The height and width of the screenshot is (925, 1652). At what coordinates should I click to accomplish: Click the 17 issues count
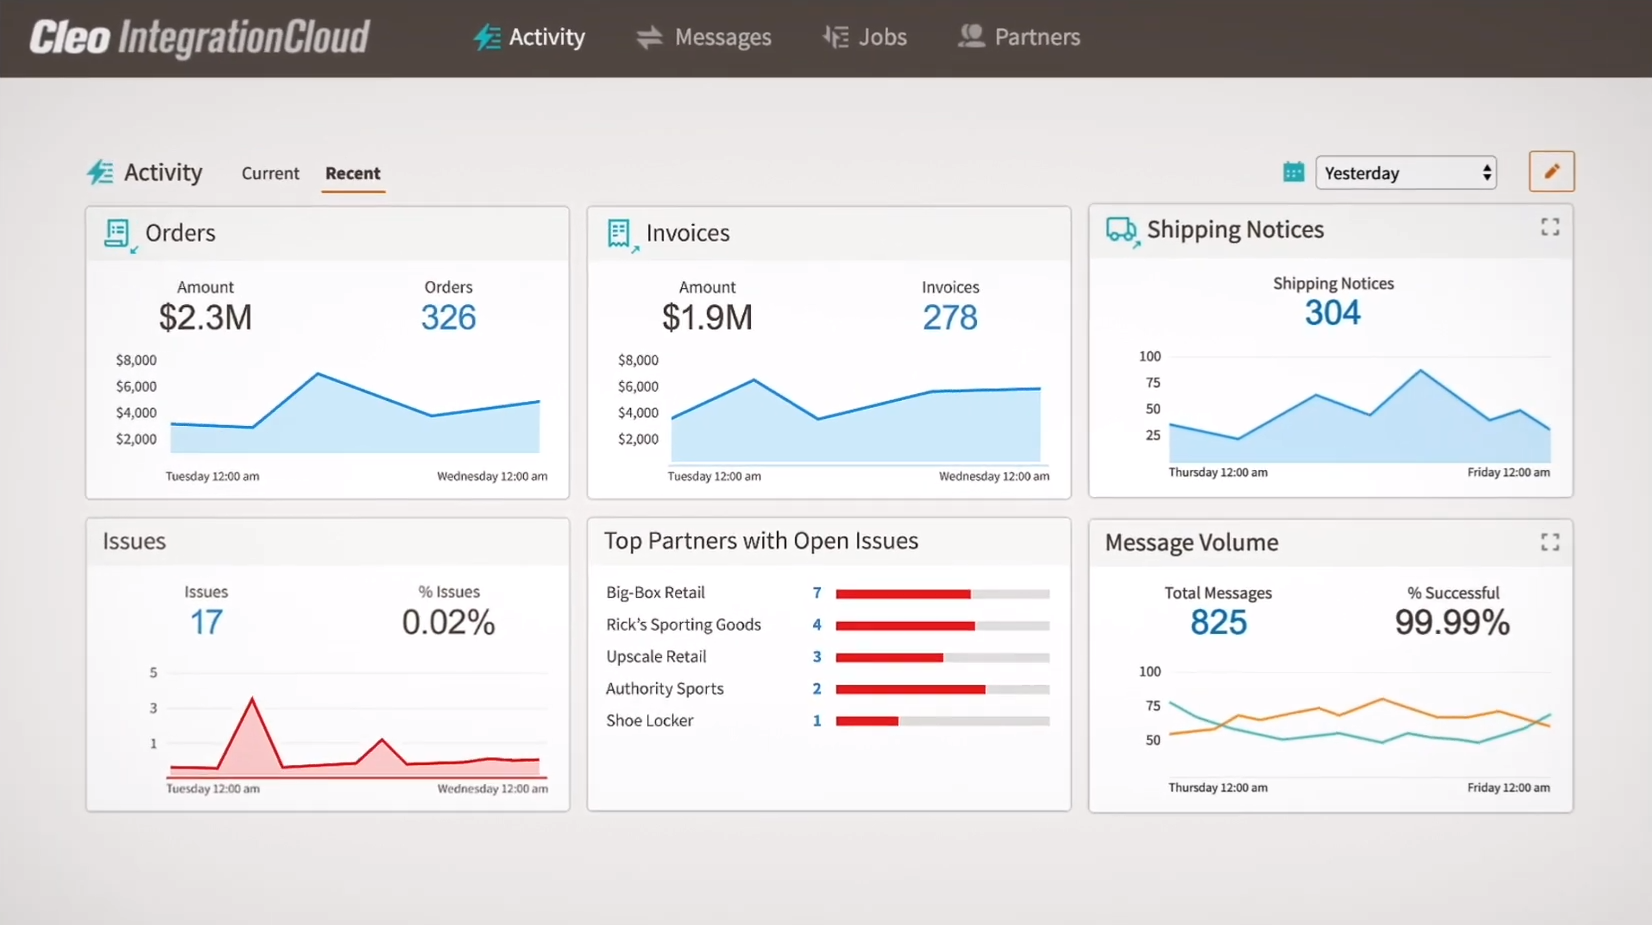pos(206,622)
